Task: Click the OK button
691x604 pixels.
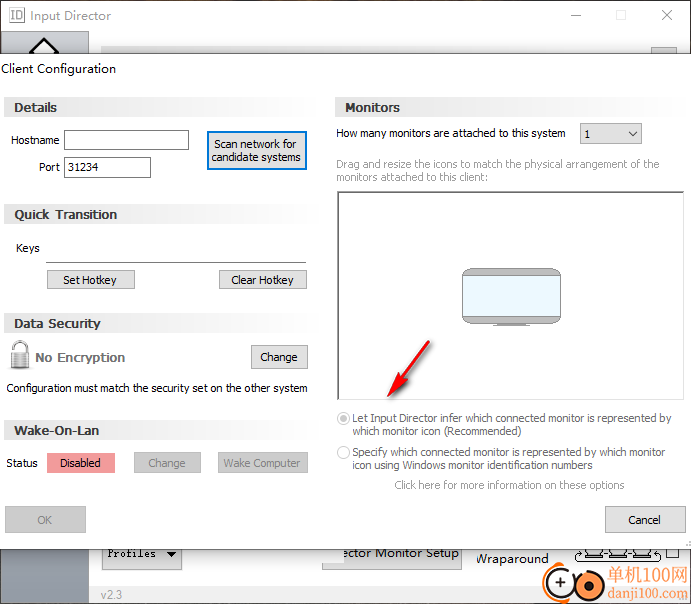Action: [x=45, y=520]
